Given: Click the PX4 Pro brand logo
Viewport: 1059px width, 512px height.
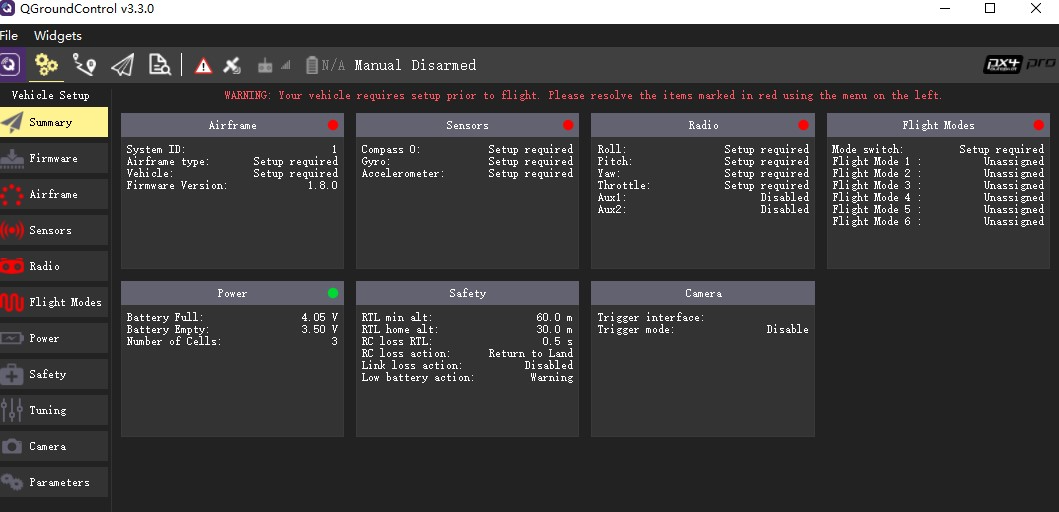Looking at the screenshot, I should [1019, 64].
